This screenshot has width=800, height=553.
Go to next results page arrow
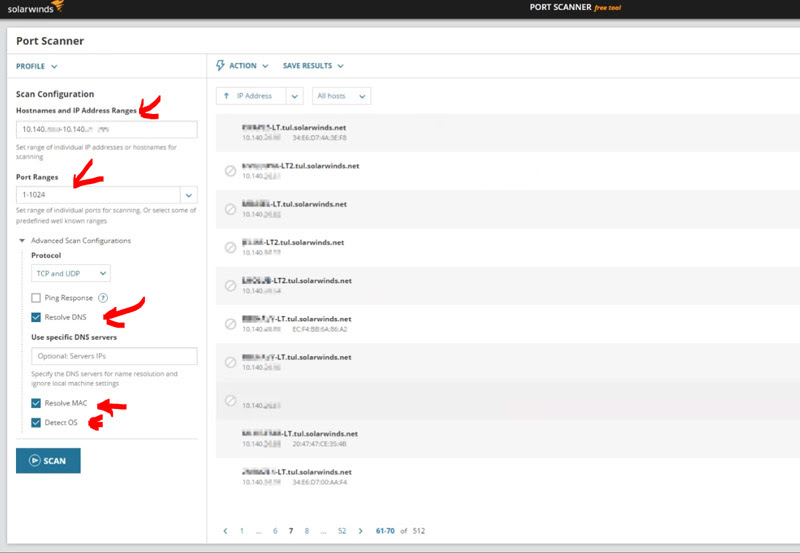[361, 531]
